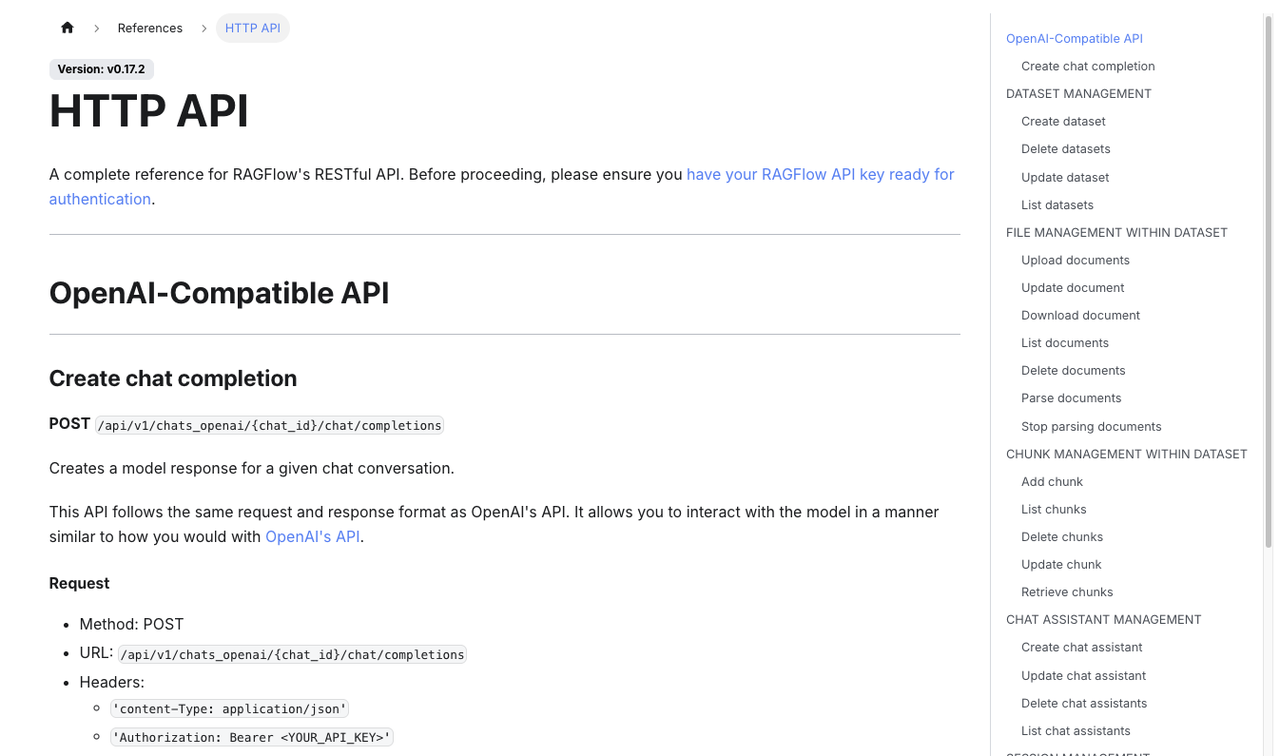Click the 'Method: POST' list item
The width and height of the screenshot is (1280, 756).
pyautogui.click(x=132, y=624)
